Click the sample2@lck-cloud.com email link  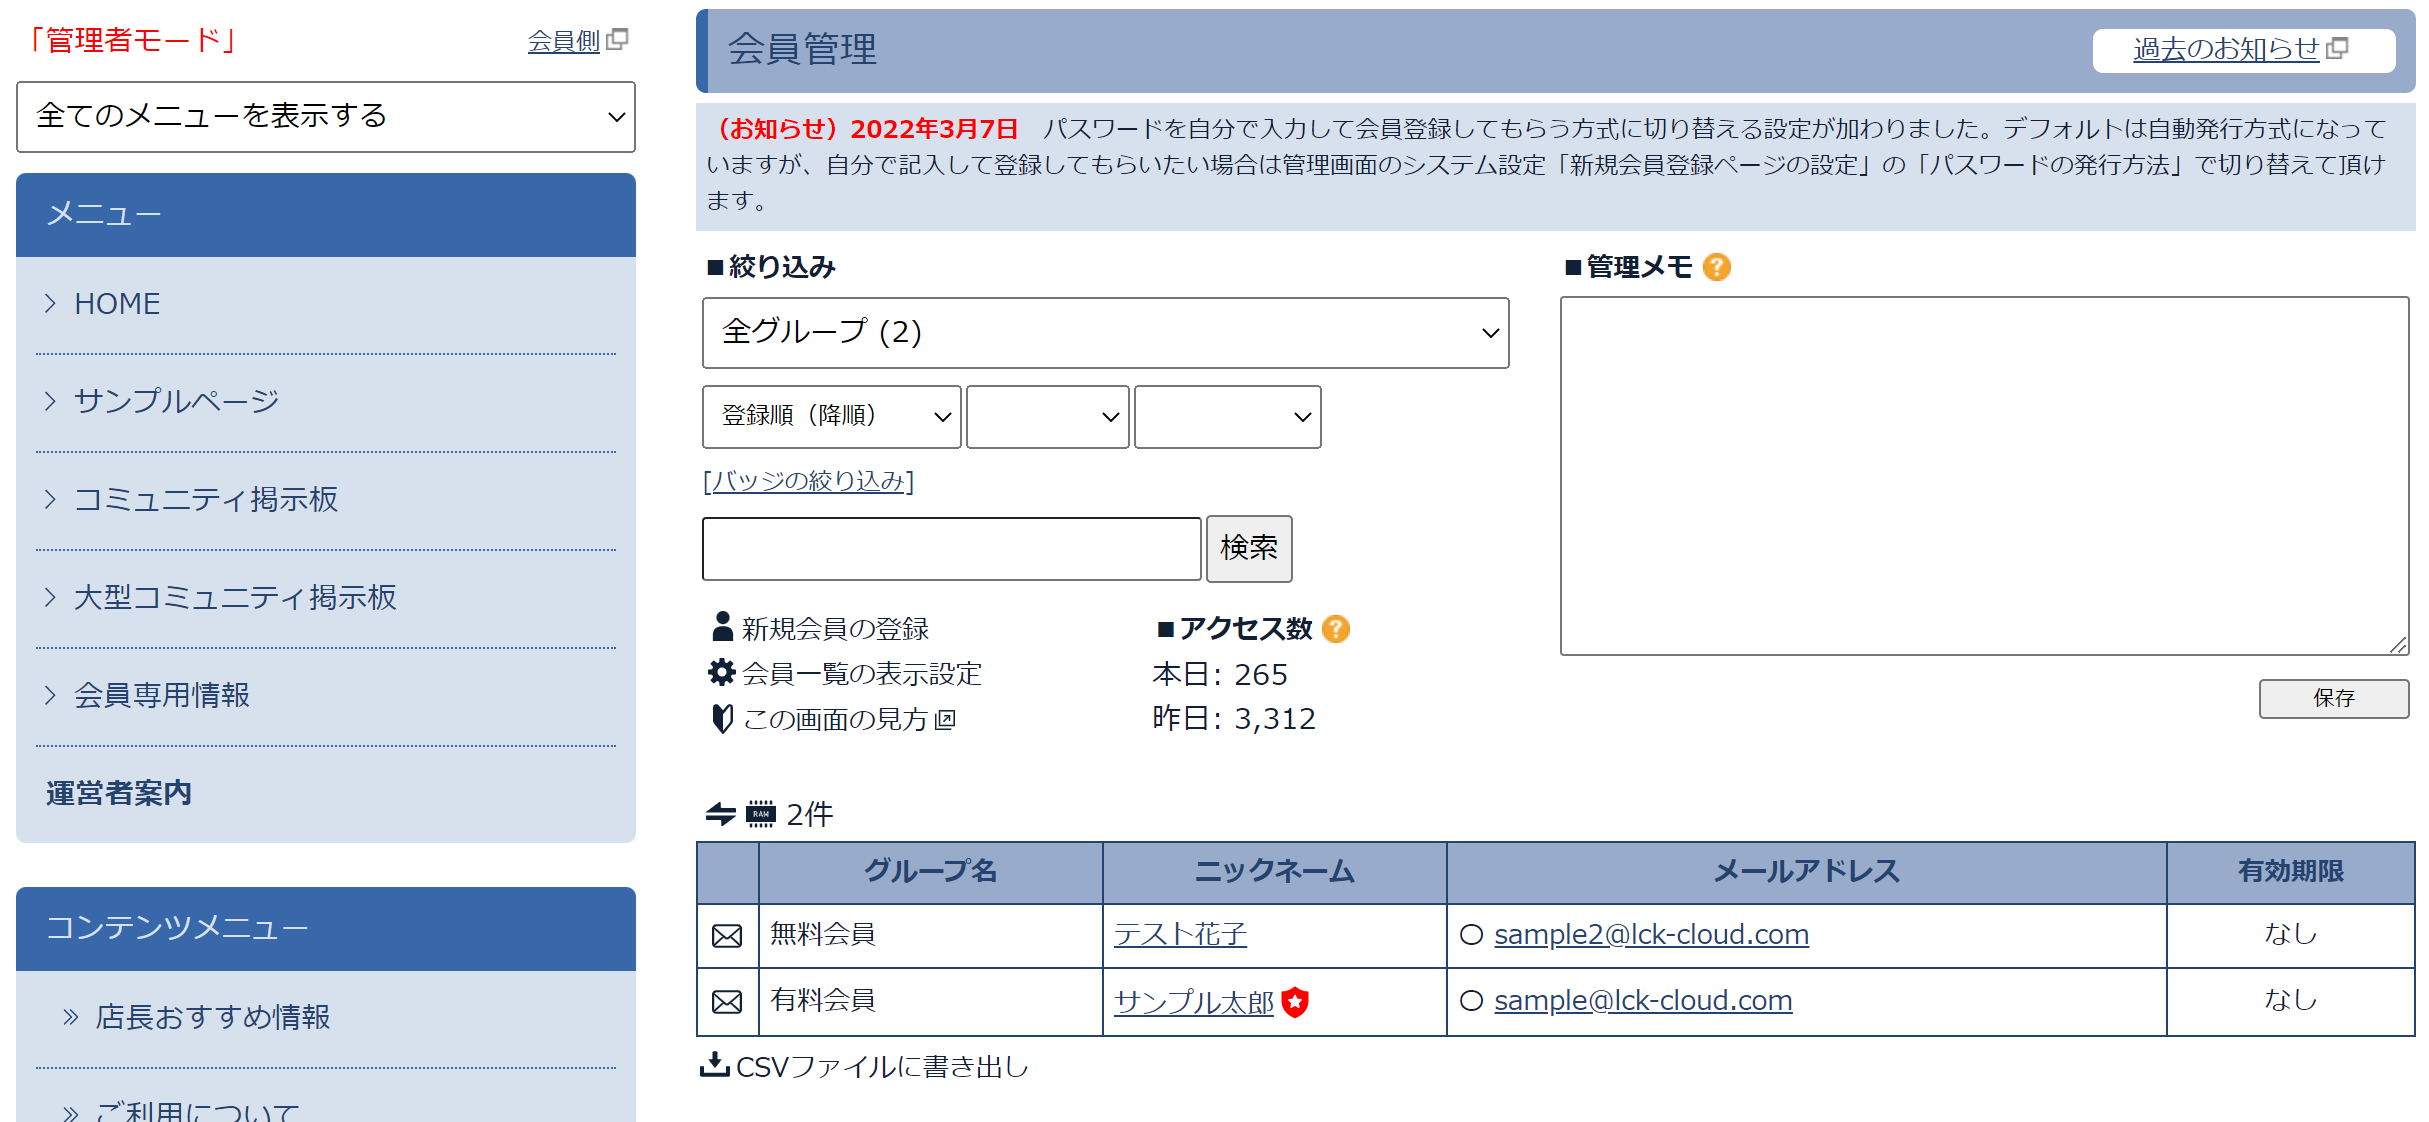1652,935
